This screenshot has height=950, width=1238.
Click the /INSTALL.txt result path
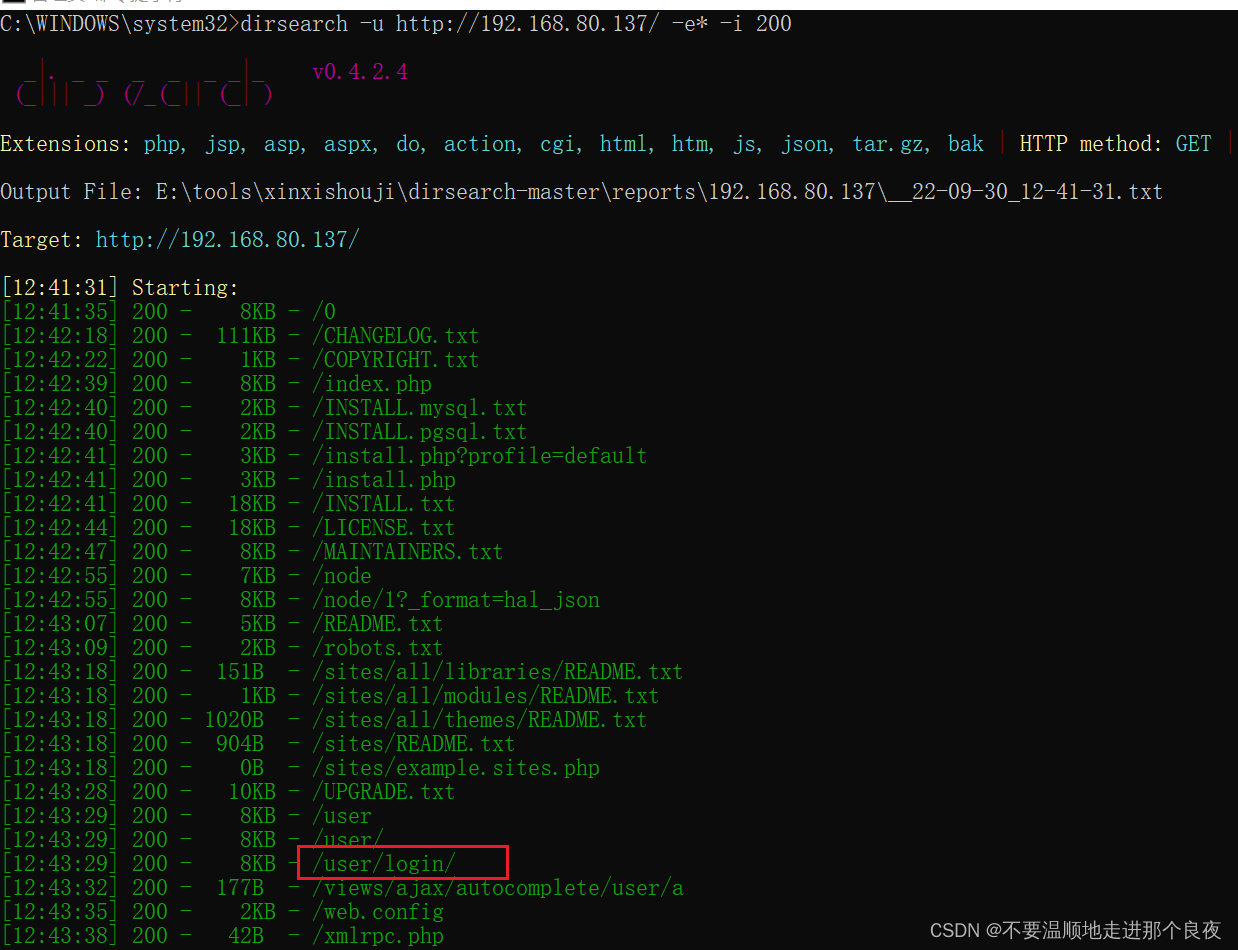point(384,504)
